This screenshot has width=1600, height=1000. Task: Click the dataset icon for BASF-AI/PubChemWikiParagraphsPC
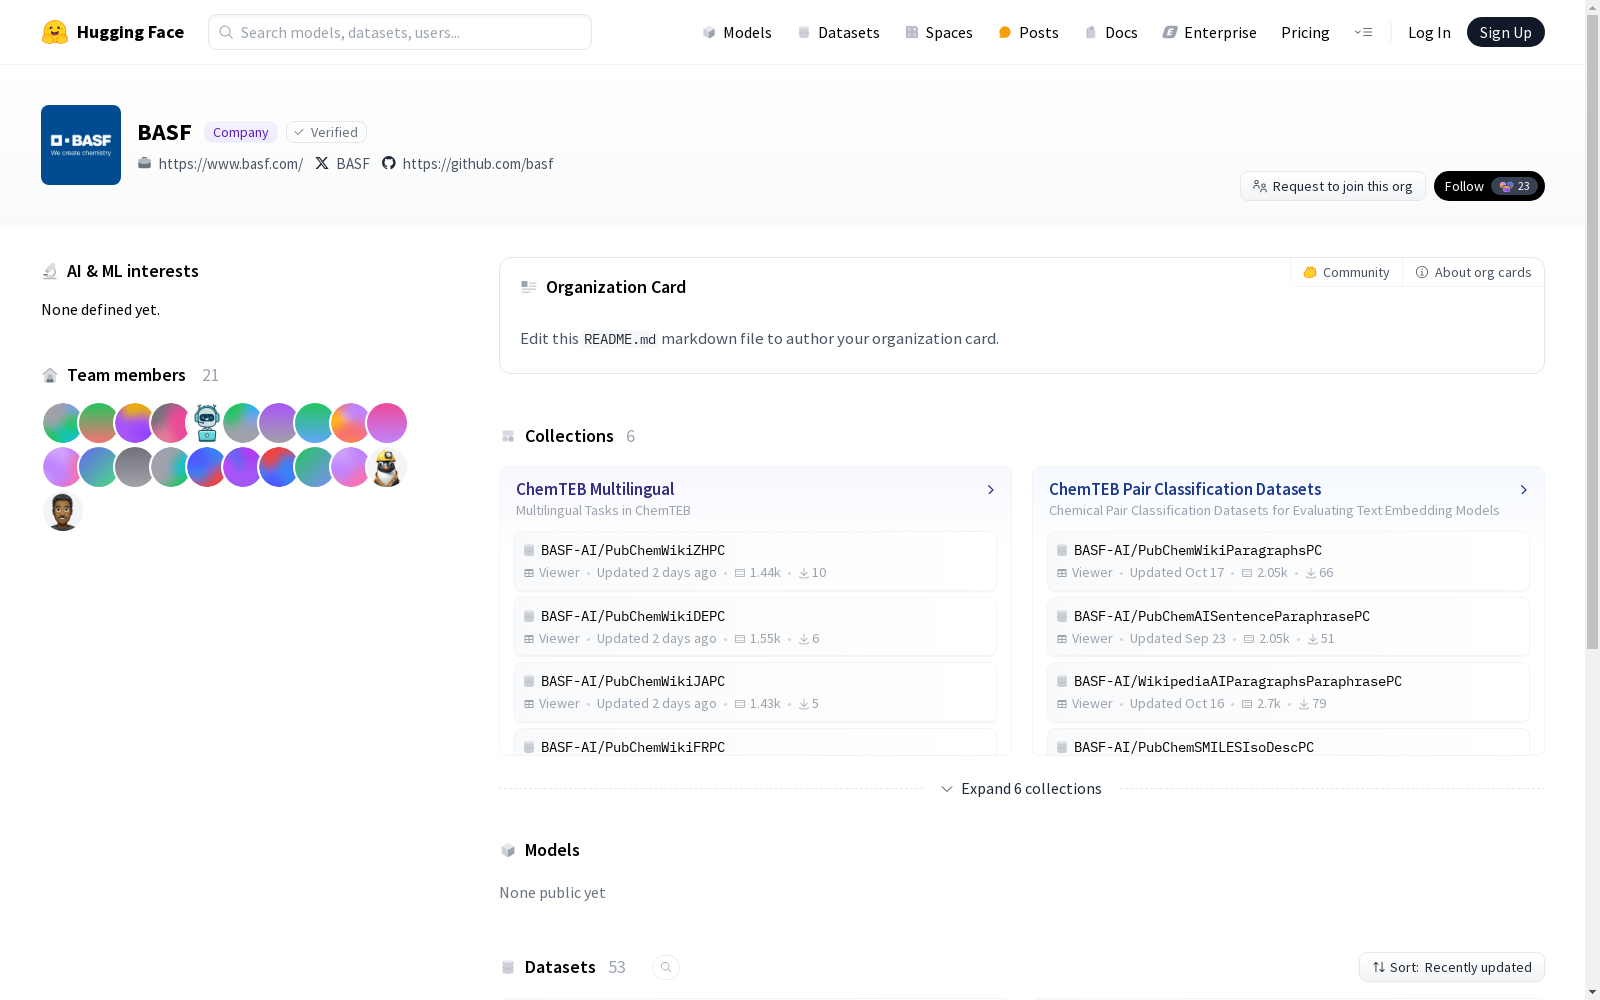1062,550
